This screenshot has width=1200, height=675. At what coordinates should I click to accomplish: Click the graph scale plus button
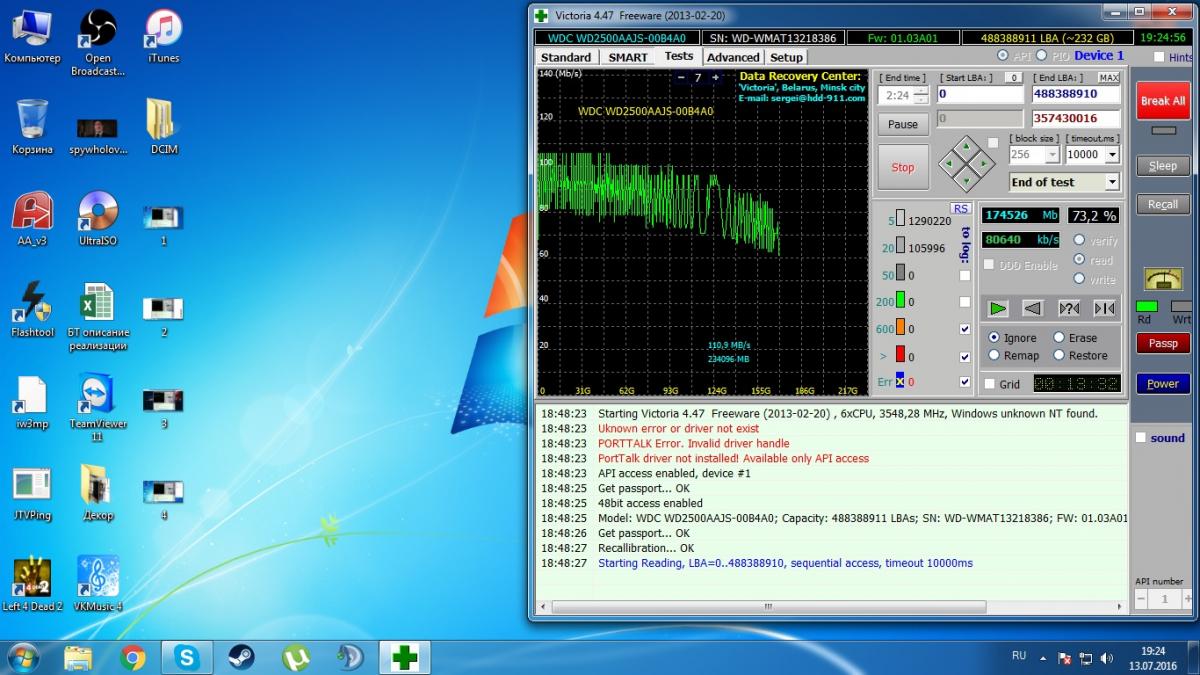[714, 77]
